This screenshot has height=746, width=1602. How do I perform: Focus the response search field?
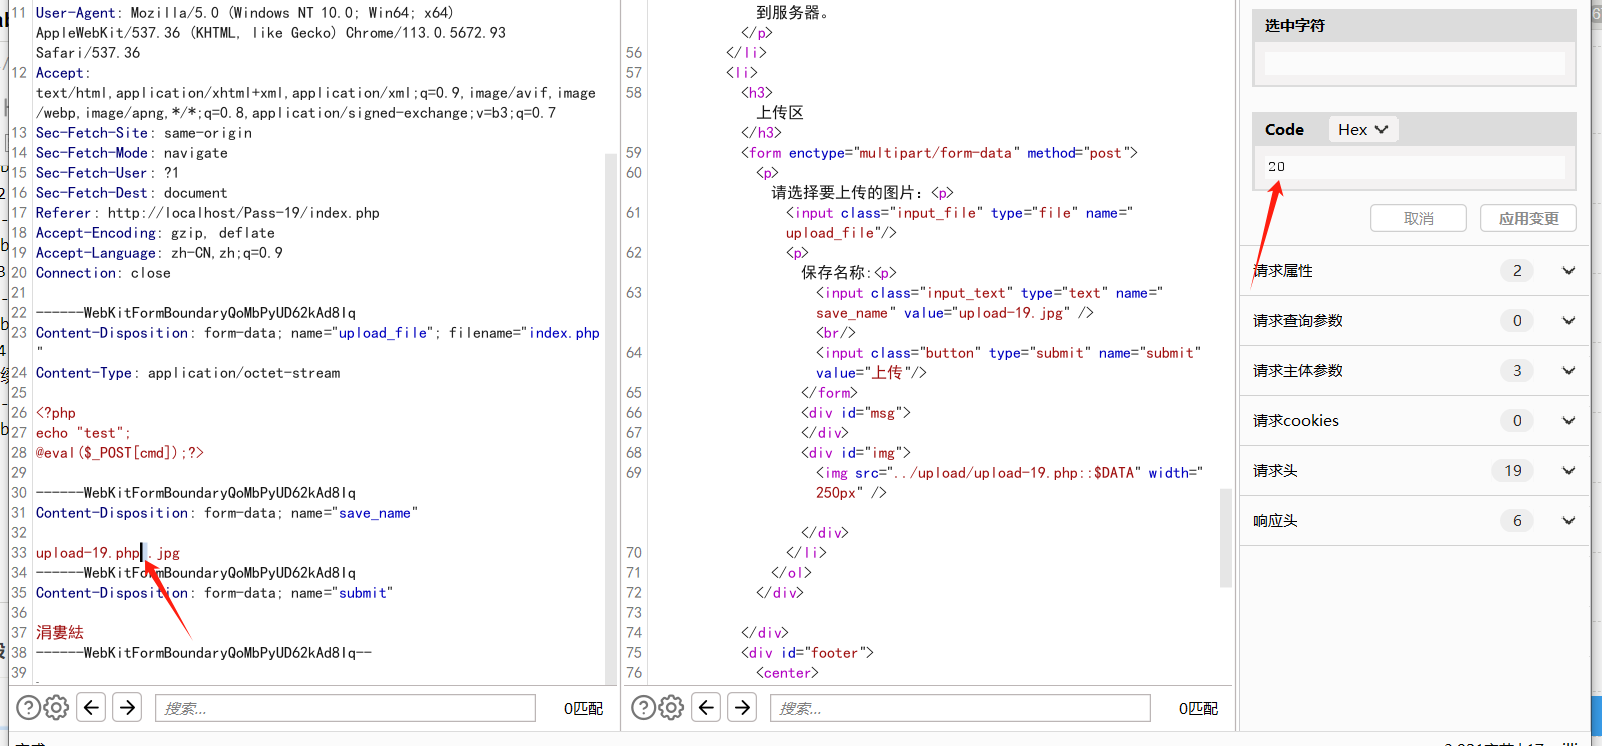point(960,708)
